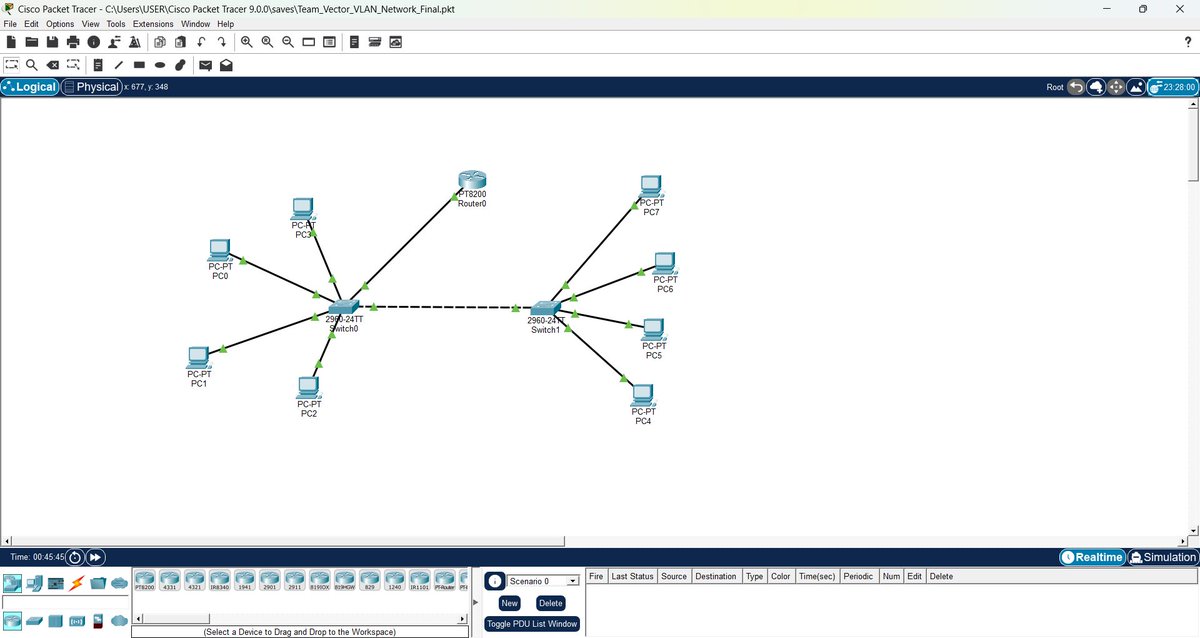Click the Power Cycle Devices reset button
The height and width of the screenshot is (638, 1200).
pyautogui.click(x=75, y=557)
